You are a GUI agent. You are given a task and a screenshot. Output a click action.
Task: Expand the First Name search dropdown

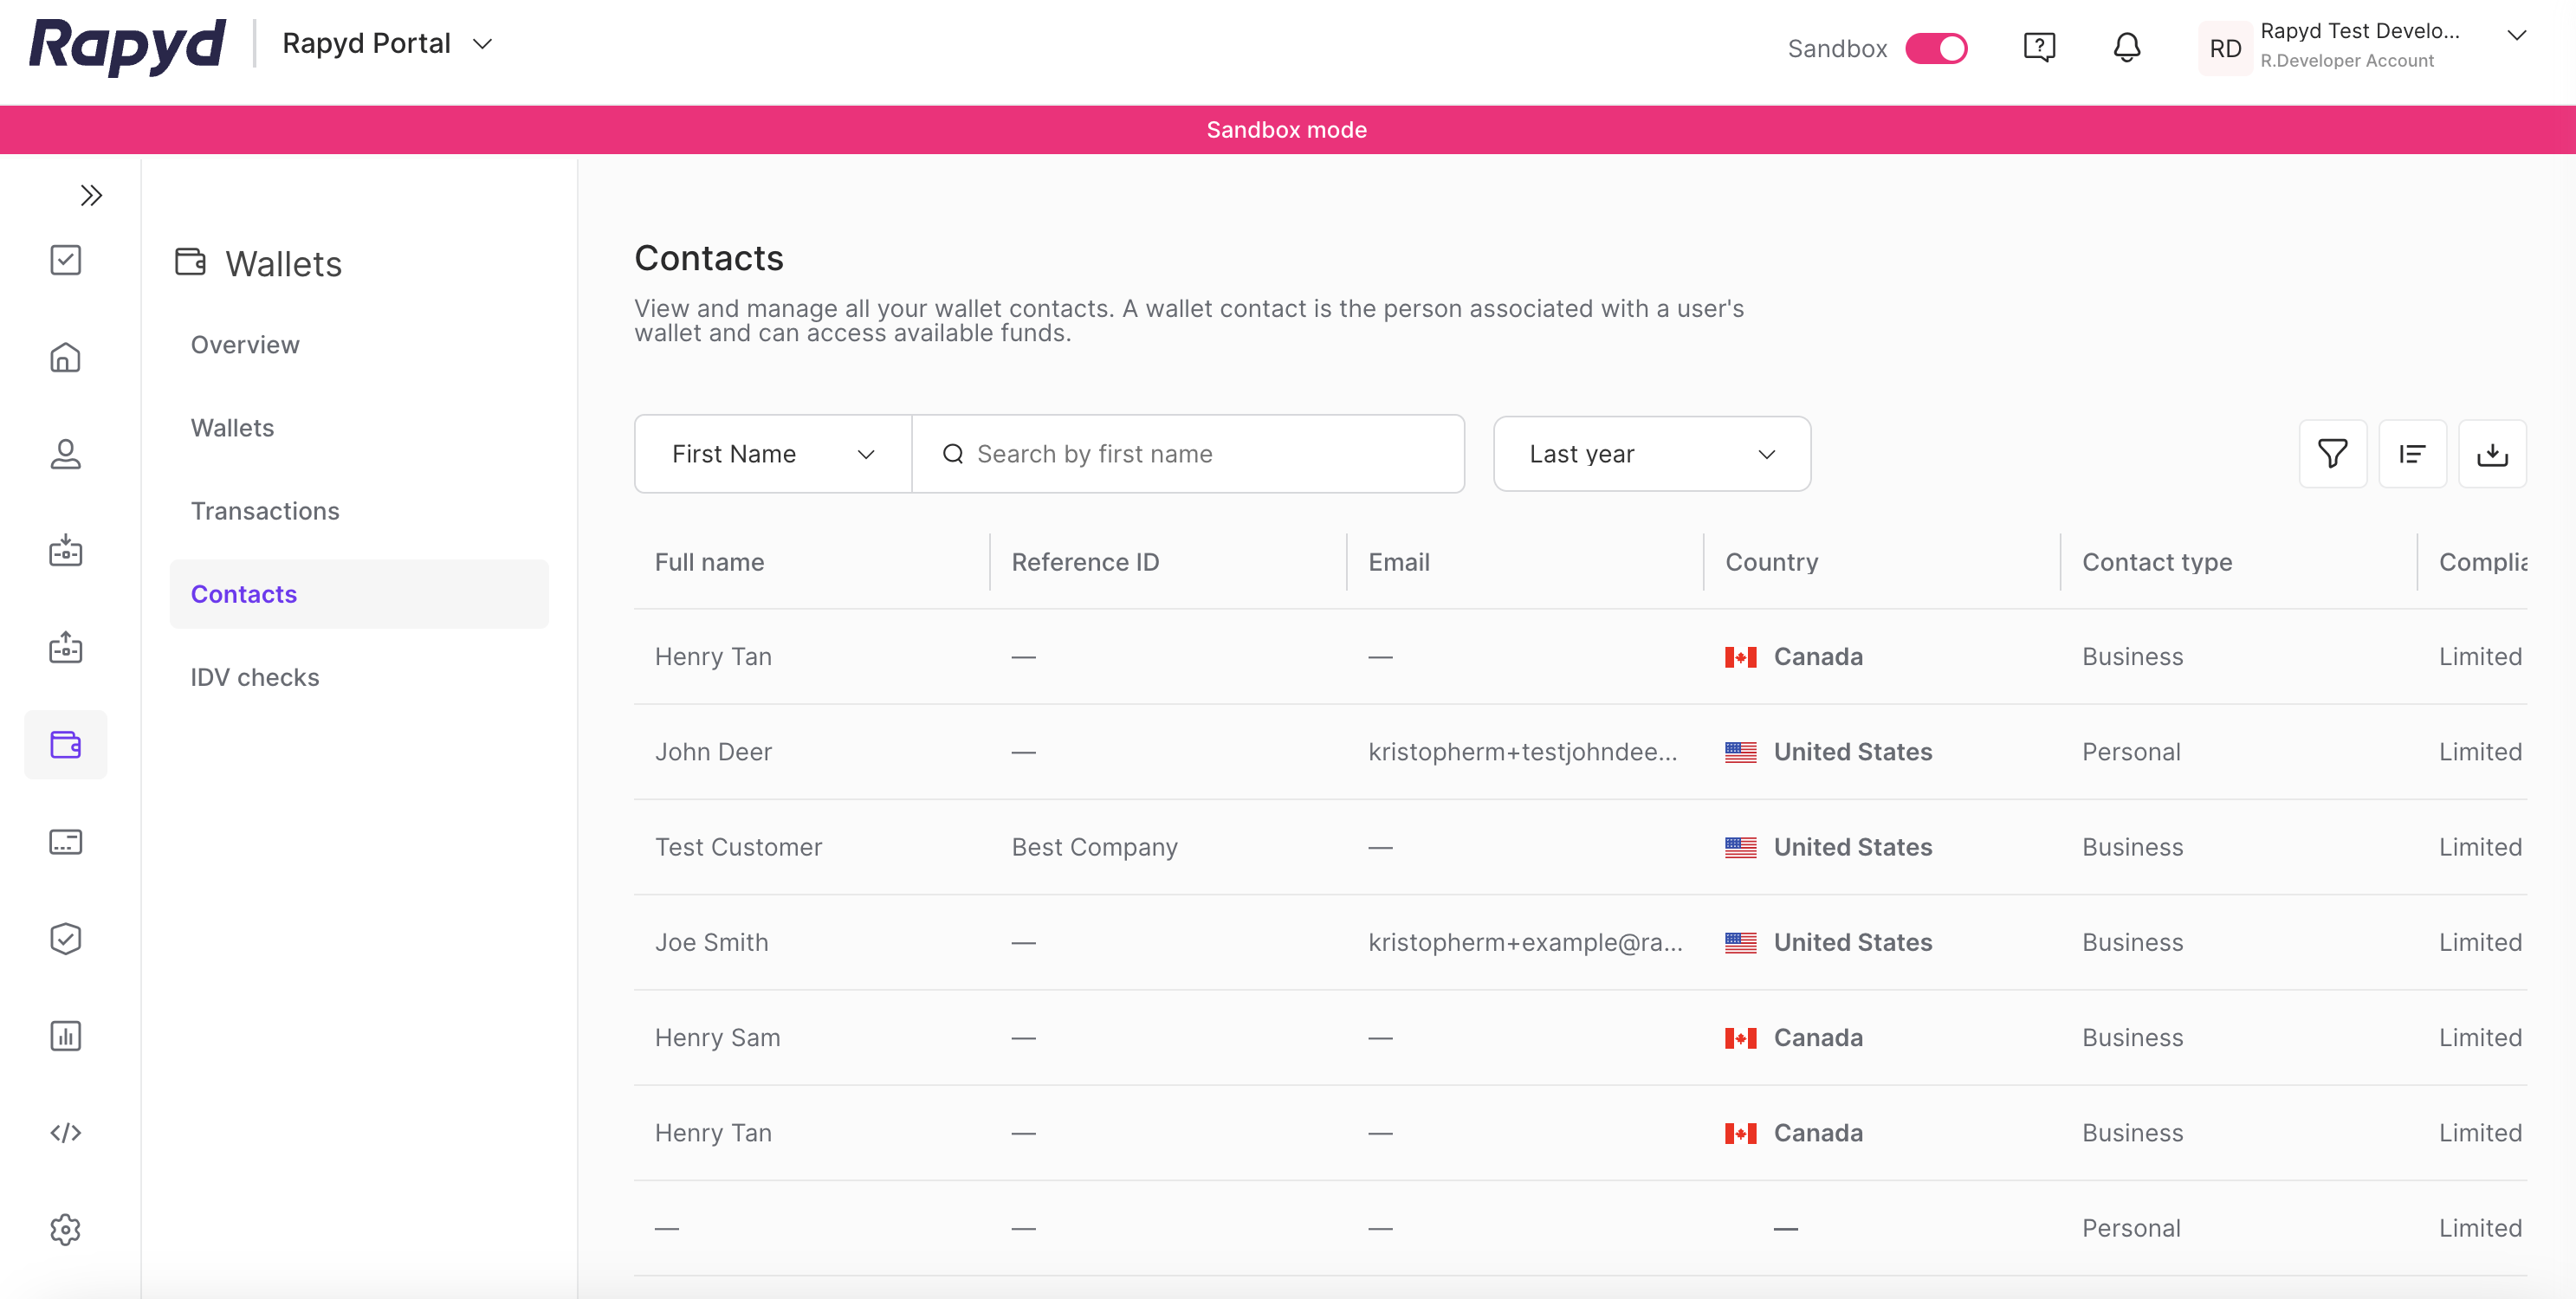tap(772, 454)
